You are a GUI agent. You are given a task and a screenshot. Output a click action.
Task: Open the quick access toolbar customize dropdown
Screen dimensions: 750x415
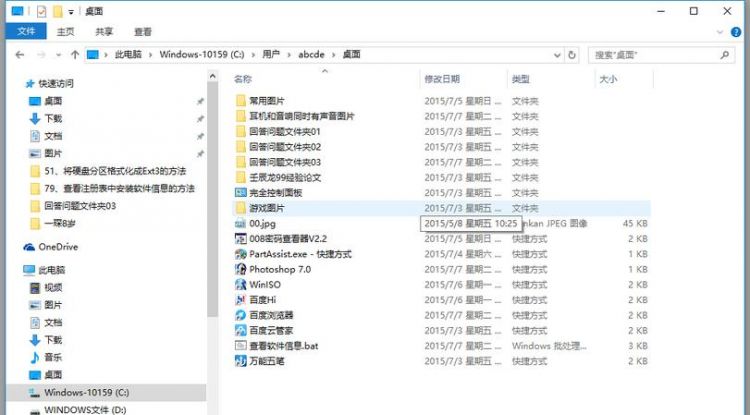coord(71,11)
